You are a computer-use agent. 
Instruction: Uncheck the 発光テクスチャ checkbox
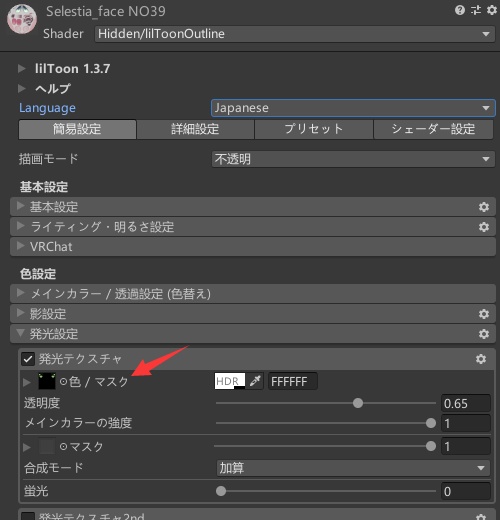28,359
